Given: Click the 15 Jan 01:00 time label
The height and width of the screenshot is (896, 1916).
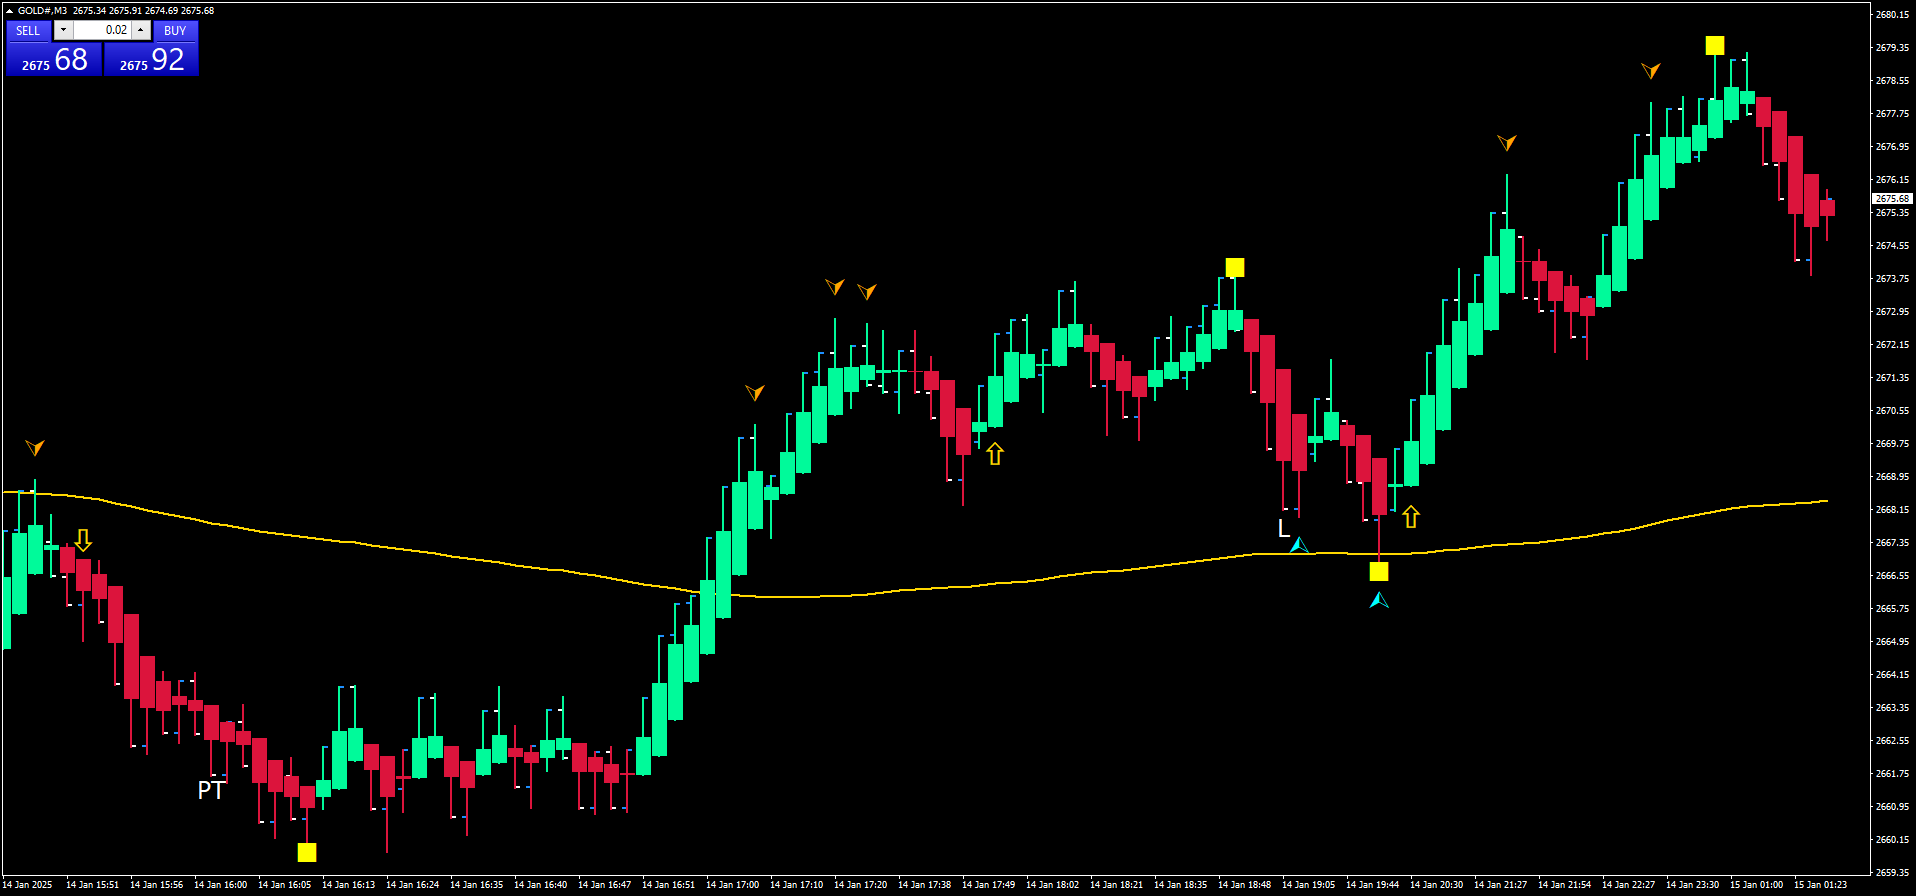Looking at the screenshot, I should click(1756, 884).
